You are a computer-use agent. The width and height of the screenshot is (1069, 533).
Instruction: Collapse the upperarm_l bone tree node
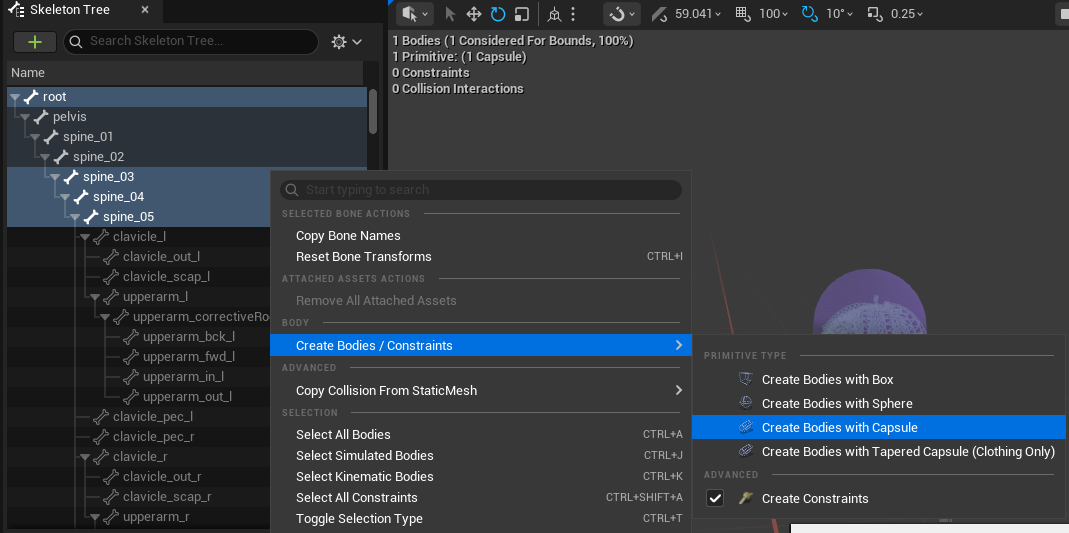tap(95, 297)
